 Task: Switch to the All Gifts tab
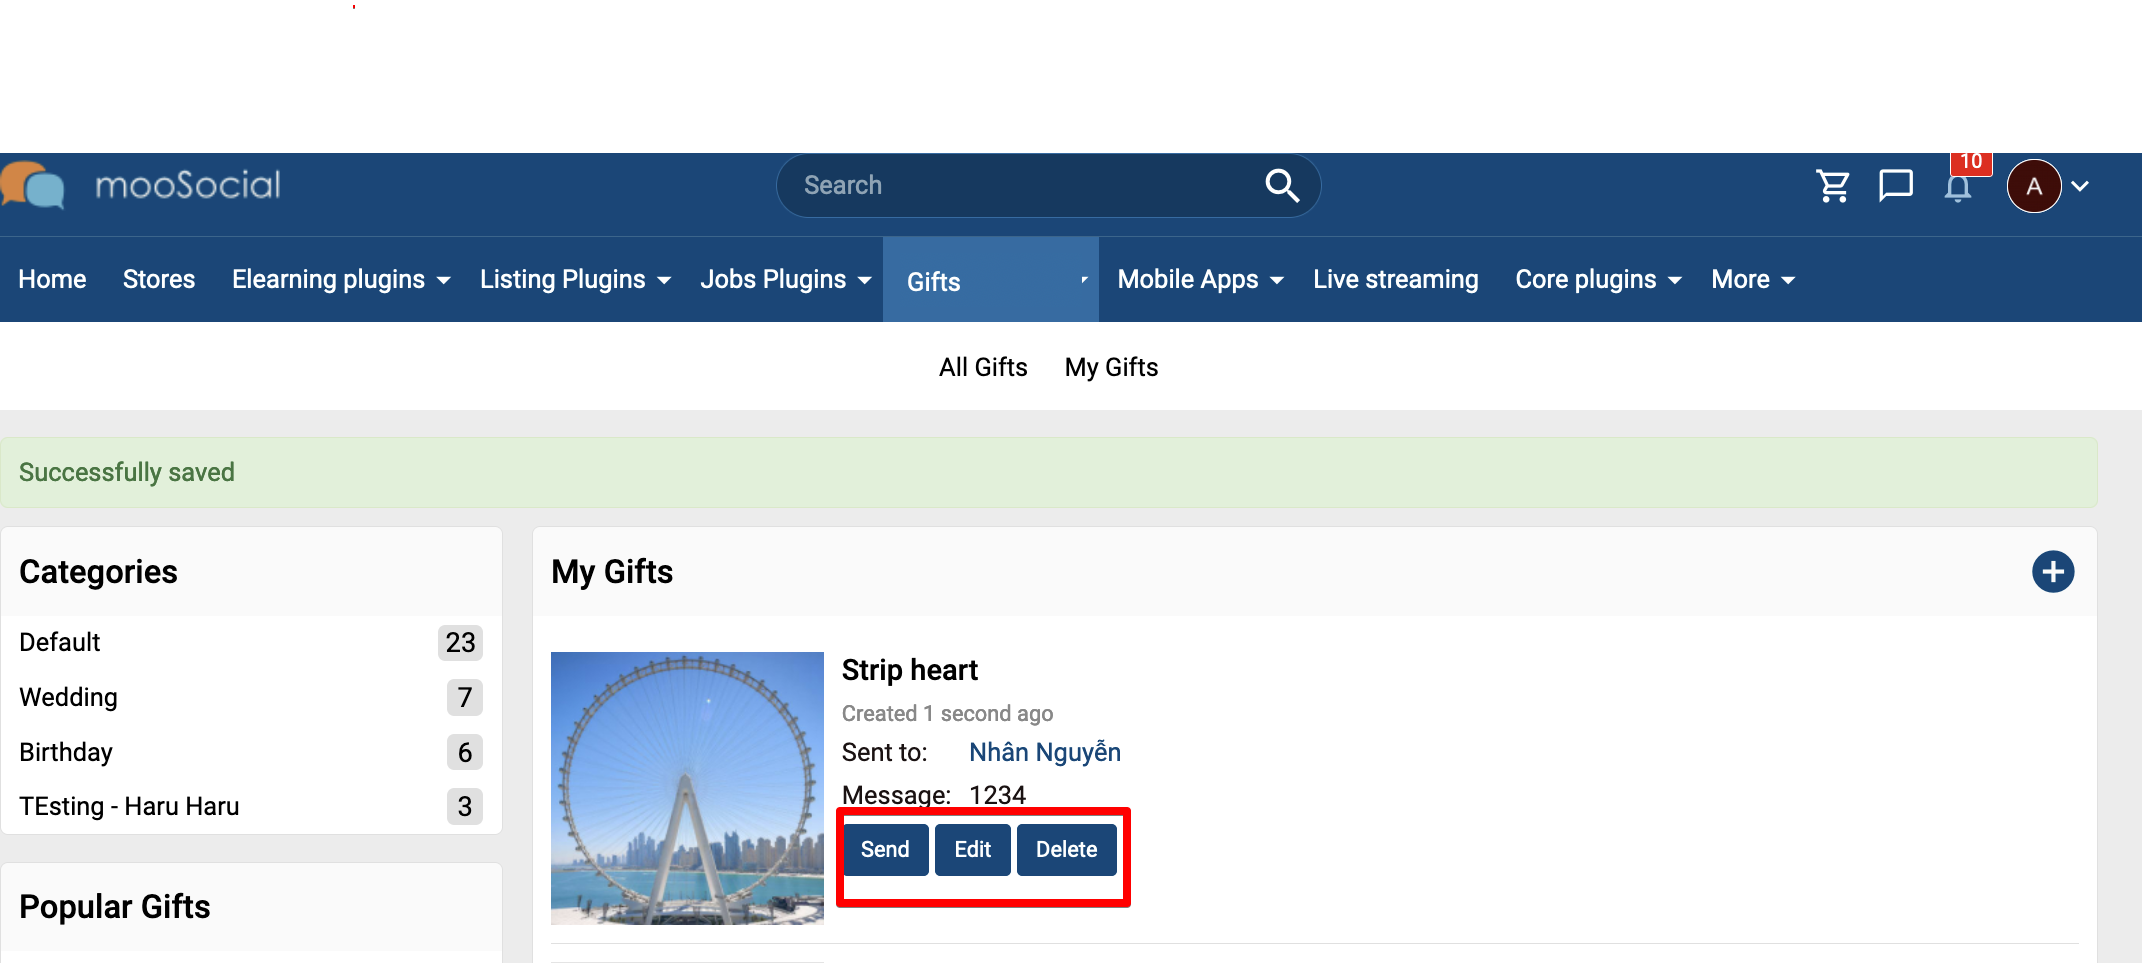[x=983, y=367]
